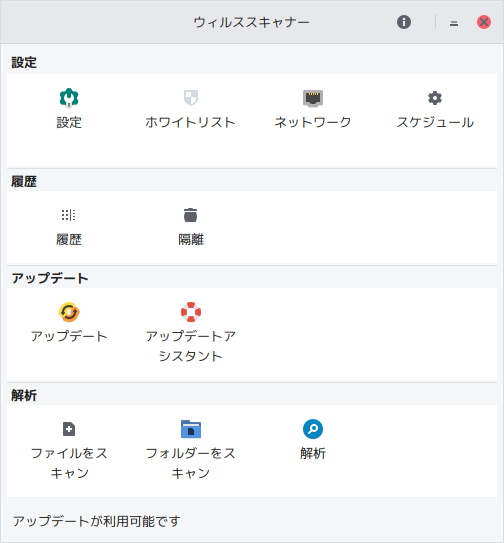Open the 設定 wrench-gear icon
The height and width of the screenshot is (543, 504).
(69, 98)
